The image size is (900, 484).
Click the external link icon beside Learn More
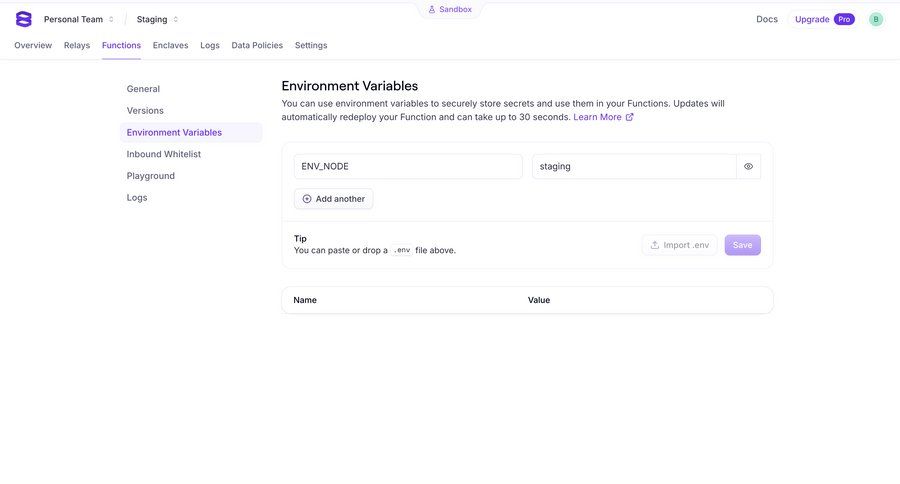pos(630,117)
